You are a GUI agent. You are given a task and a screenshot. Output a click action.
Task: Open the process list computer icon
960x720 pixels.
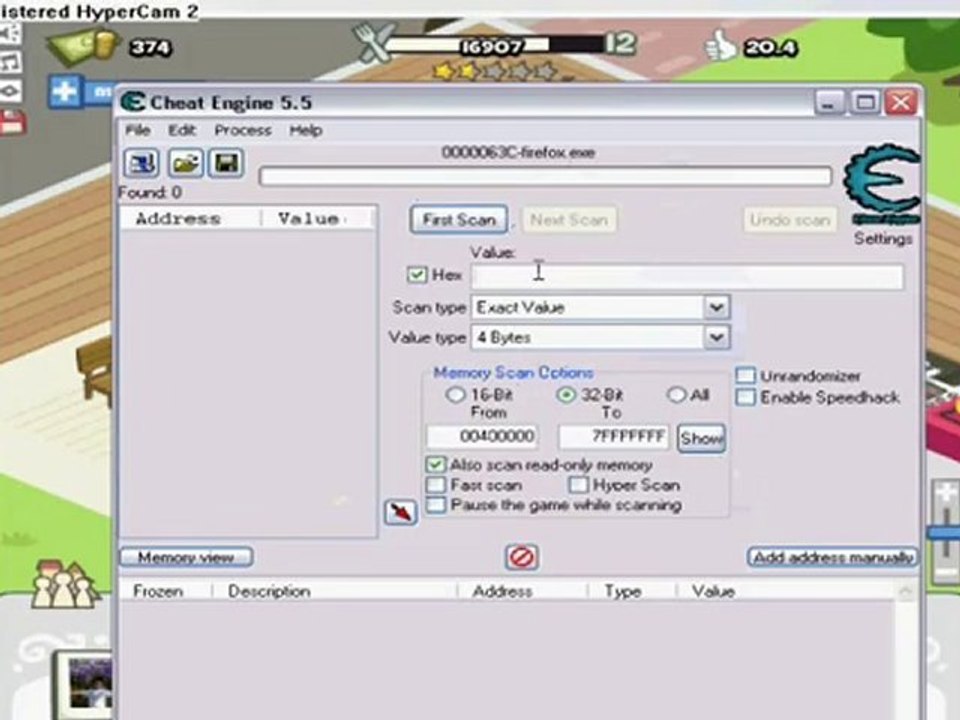(141, 163)
